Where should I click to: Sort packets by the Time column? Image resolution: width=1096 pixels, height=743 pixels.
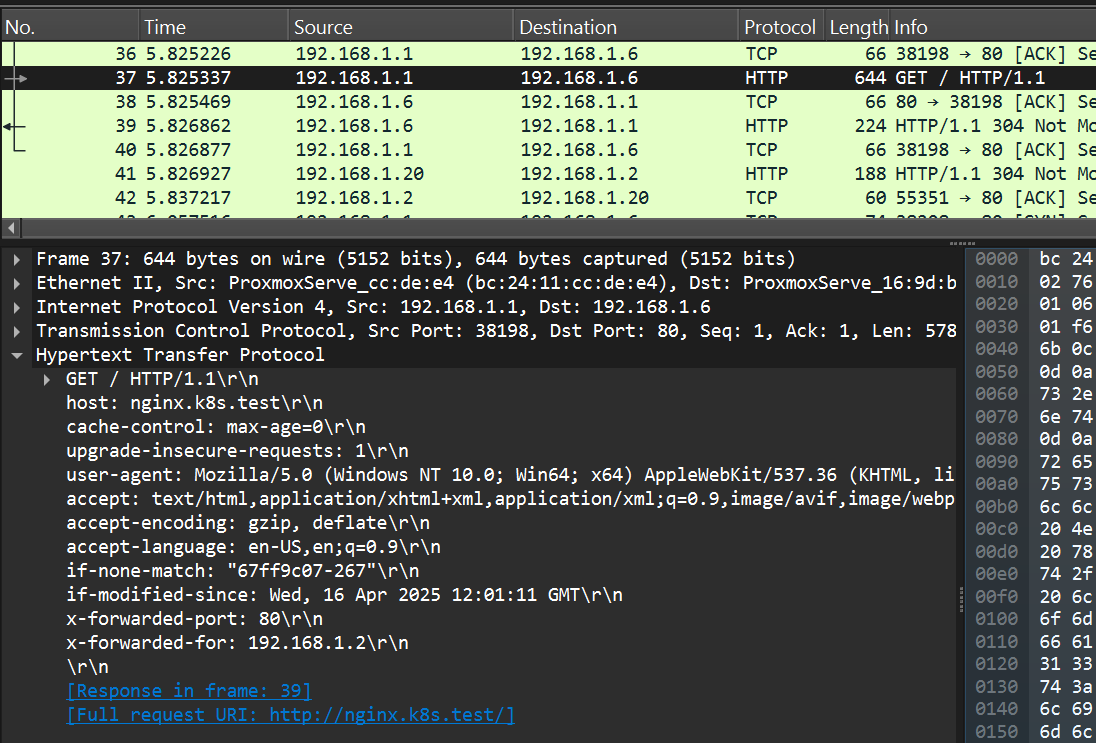point(212,27)
